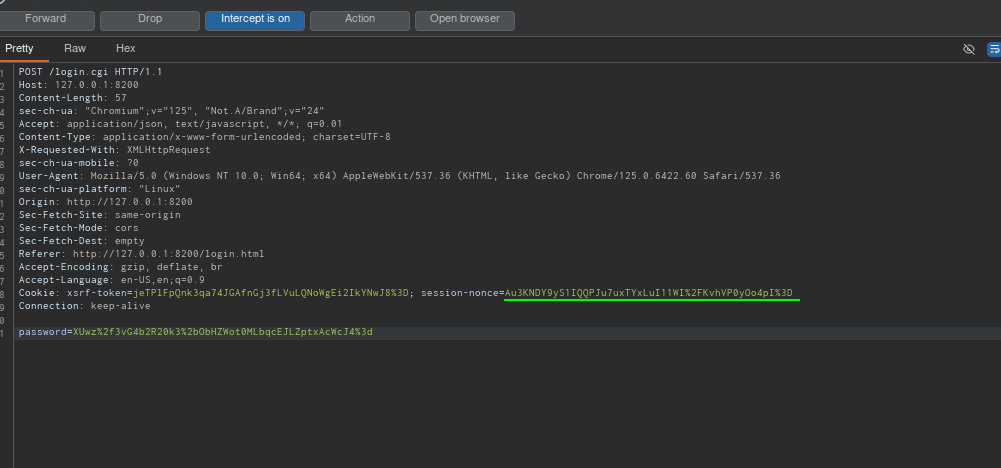
Task: Click the underlined session-nonce cookie value
Action: pos(648,293)
